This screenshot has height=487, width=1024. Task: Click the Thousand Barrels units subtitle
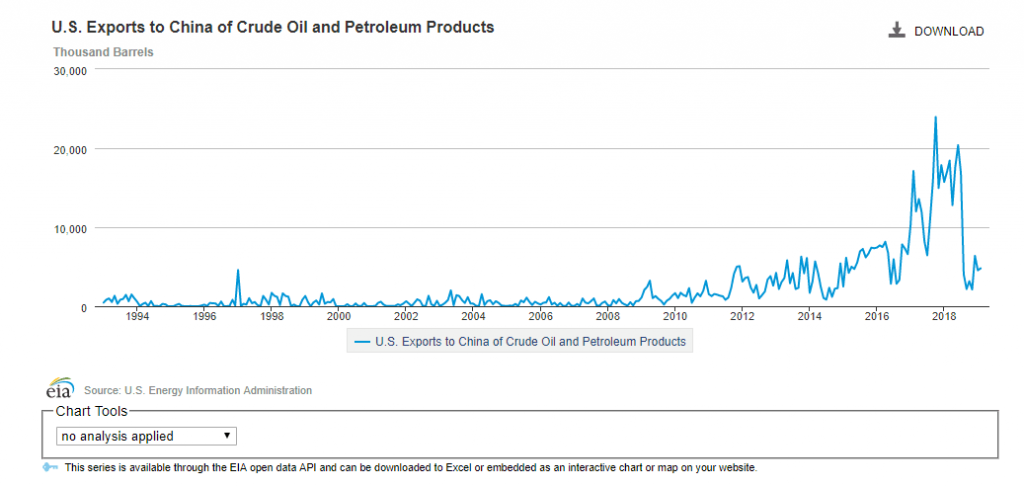click(x=103, y=51)
